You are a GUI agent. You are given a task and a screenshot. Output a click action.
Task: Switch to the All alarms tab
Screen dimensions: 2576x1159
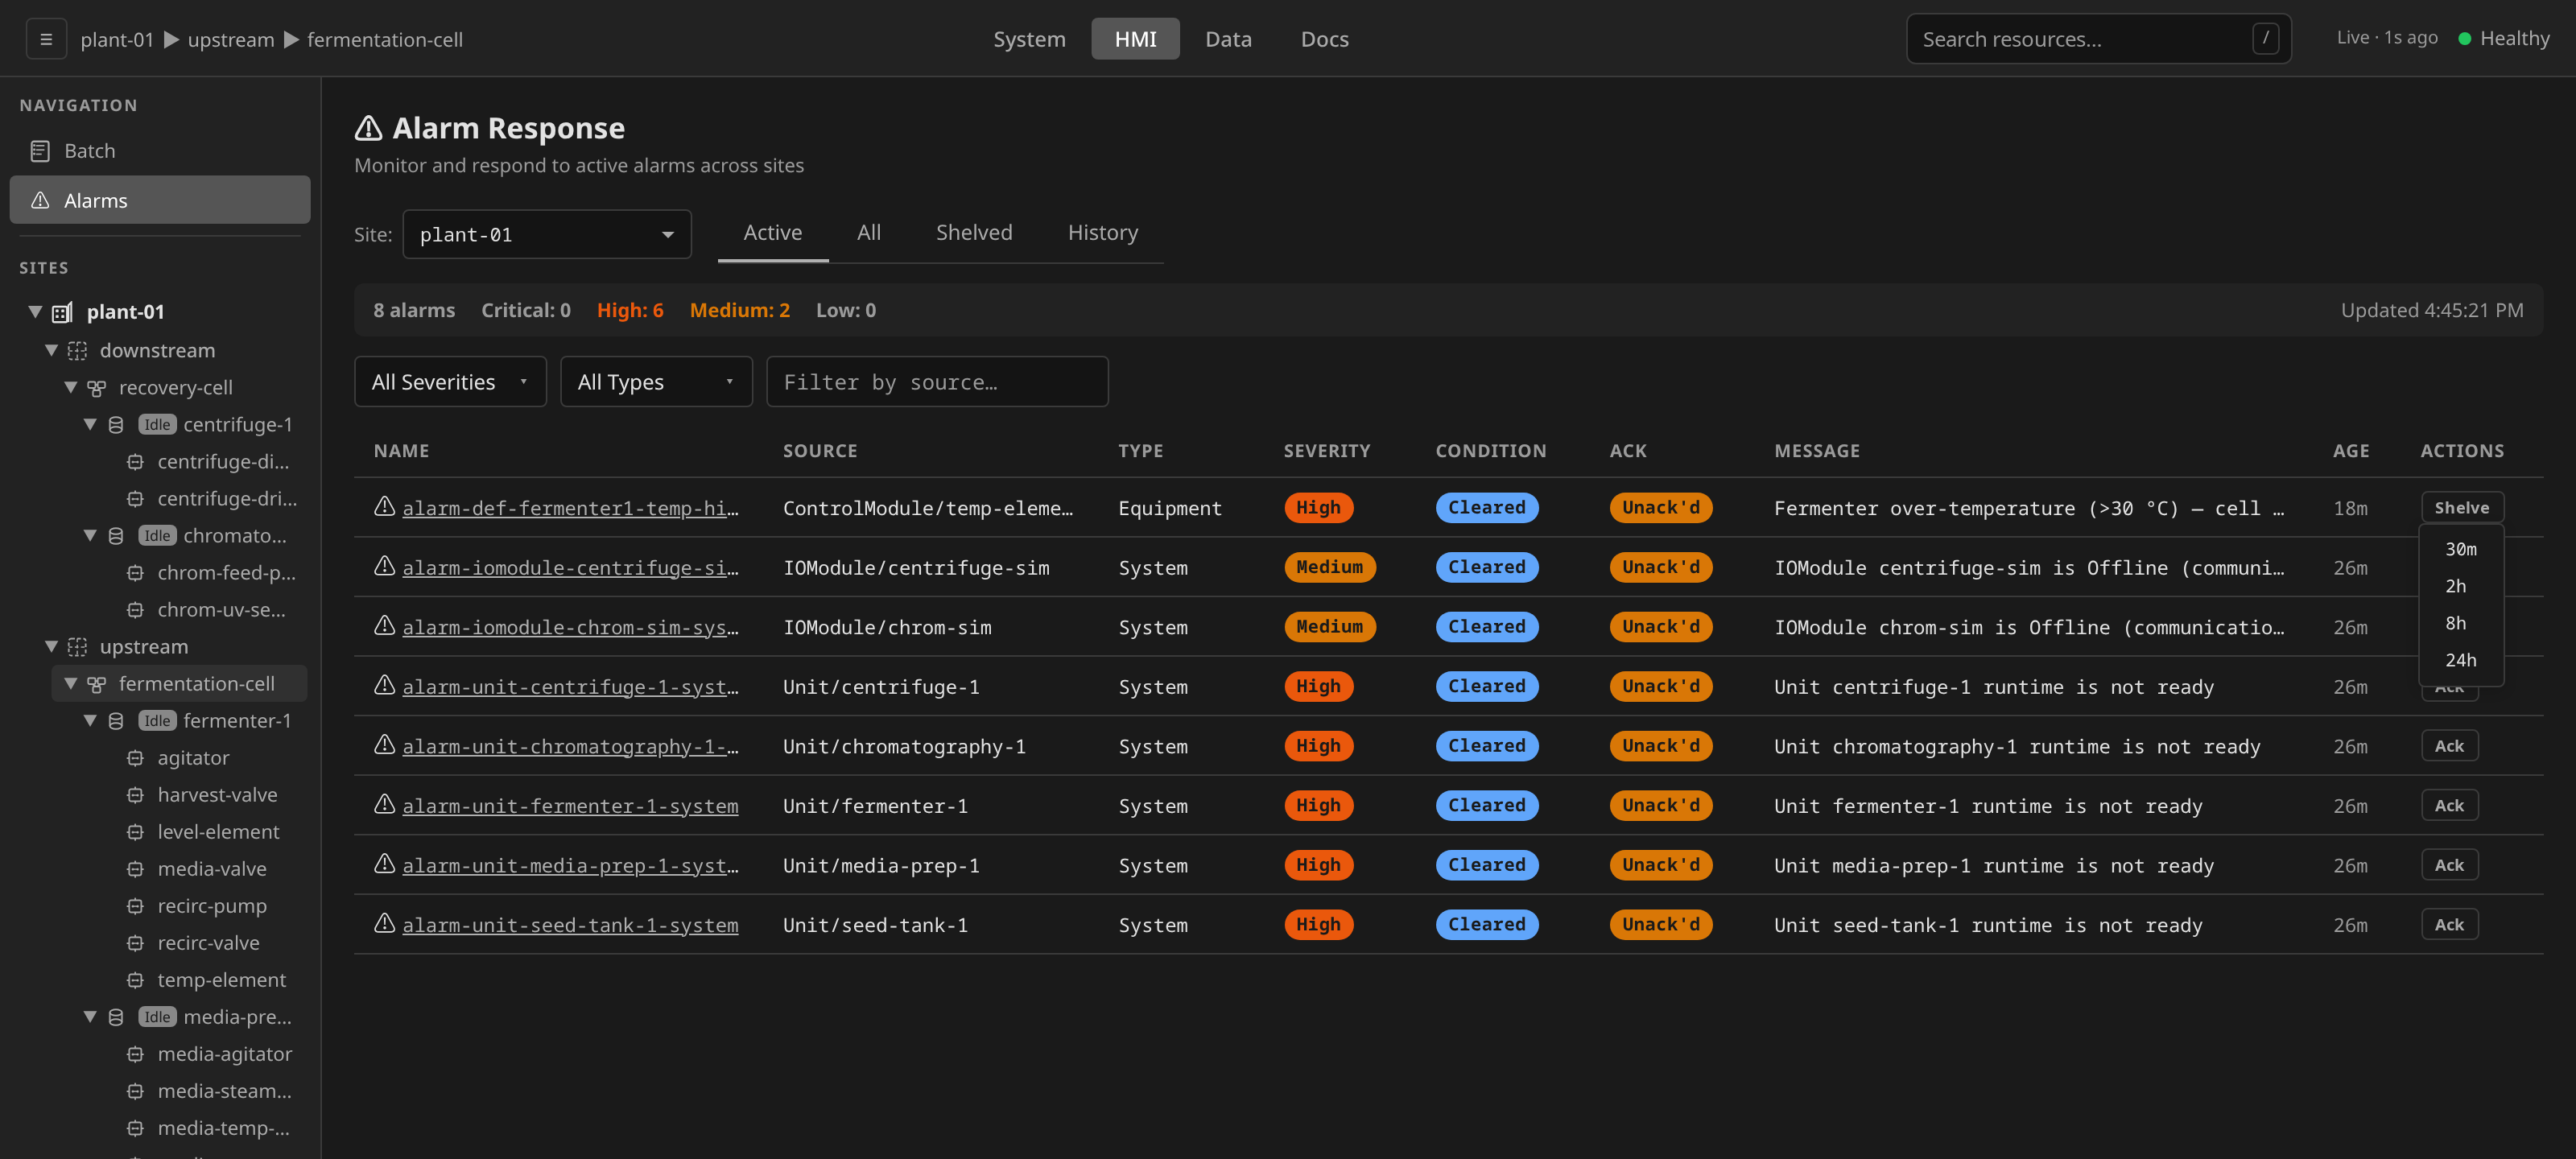[x=868, y=232]
